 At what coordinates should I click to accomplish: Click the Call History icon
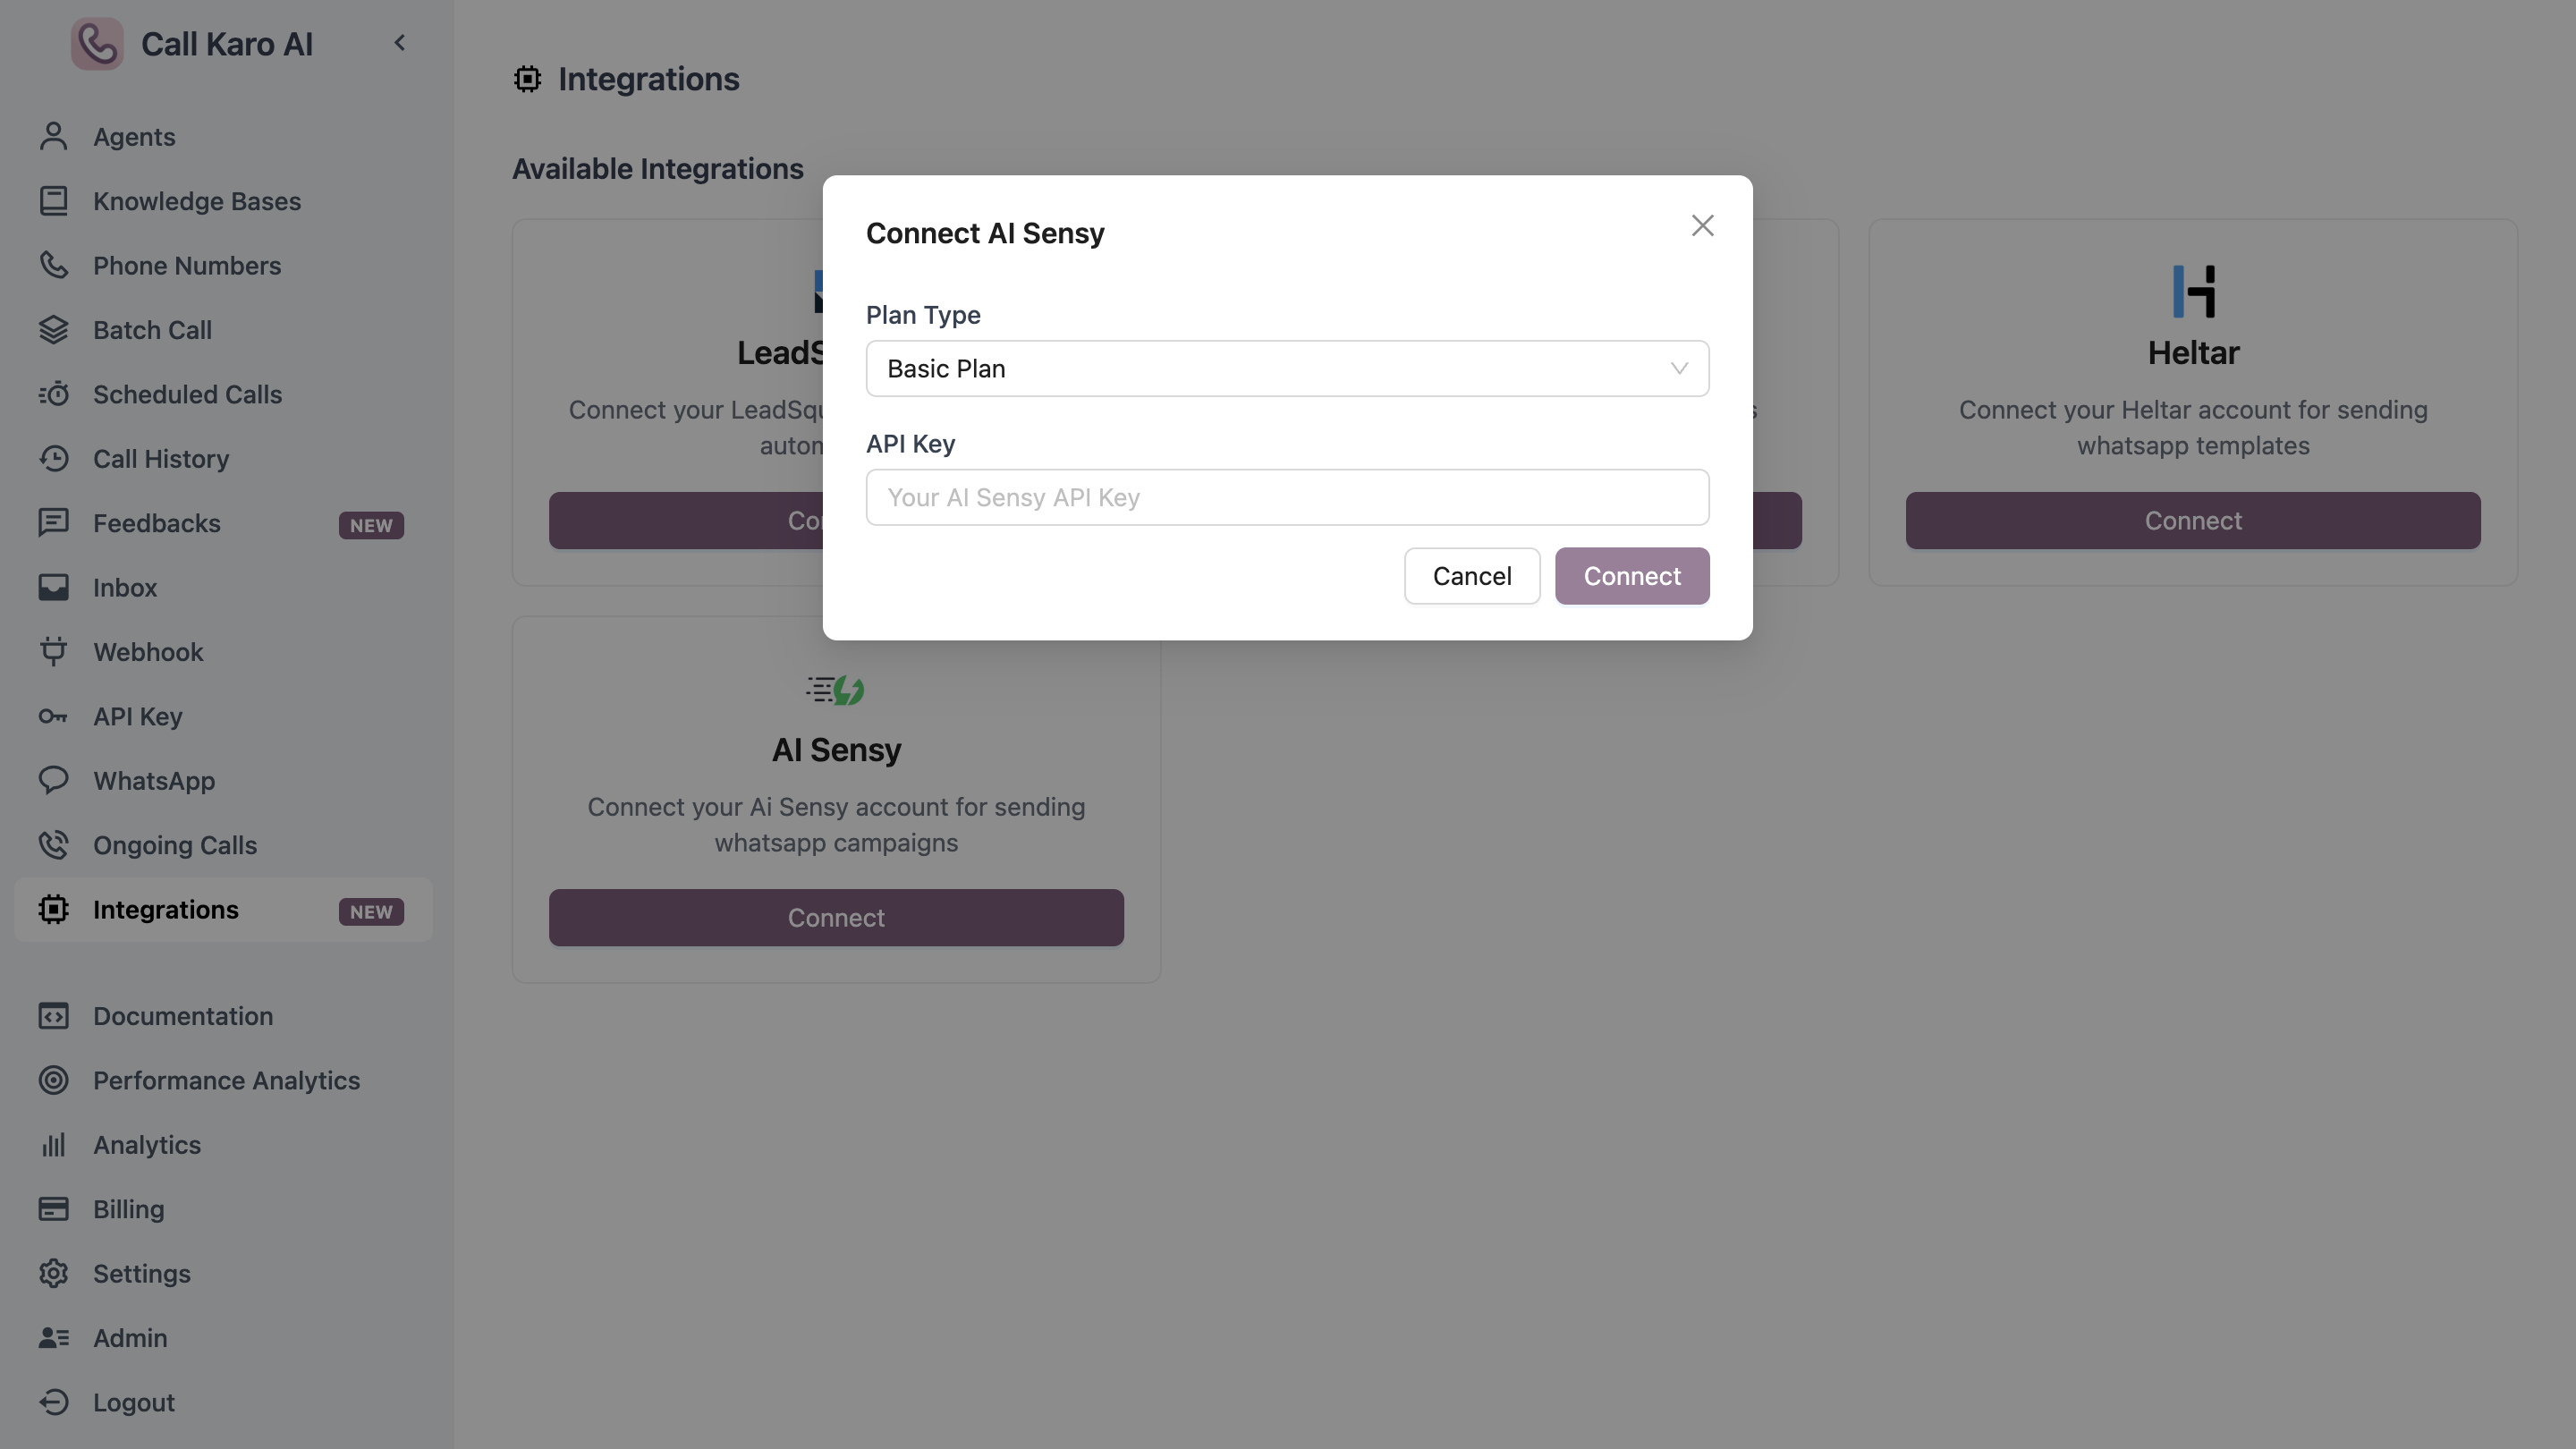tap(53, 458)
